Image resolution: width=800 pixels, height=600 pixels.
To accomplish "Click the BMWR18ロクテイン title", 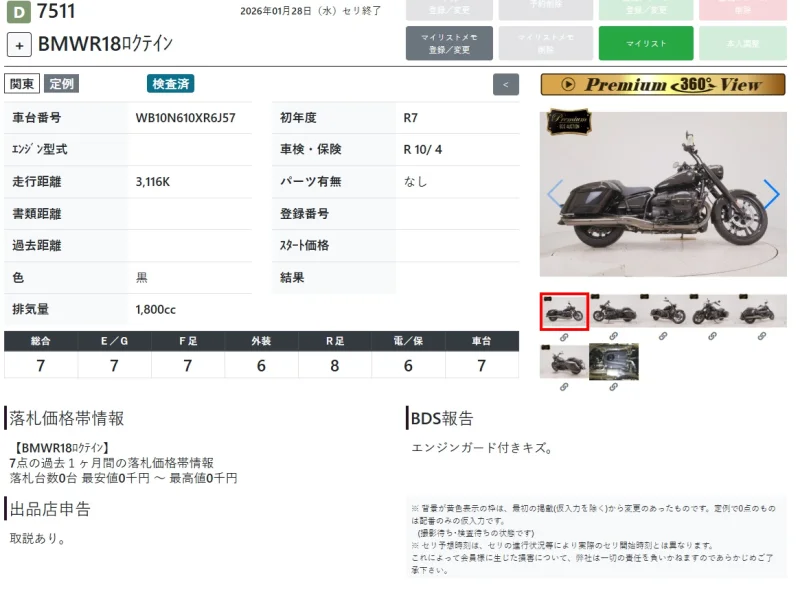I will pyautogui.click(x=106, y=44).
